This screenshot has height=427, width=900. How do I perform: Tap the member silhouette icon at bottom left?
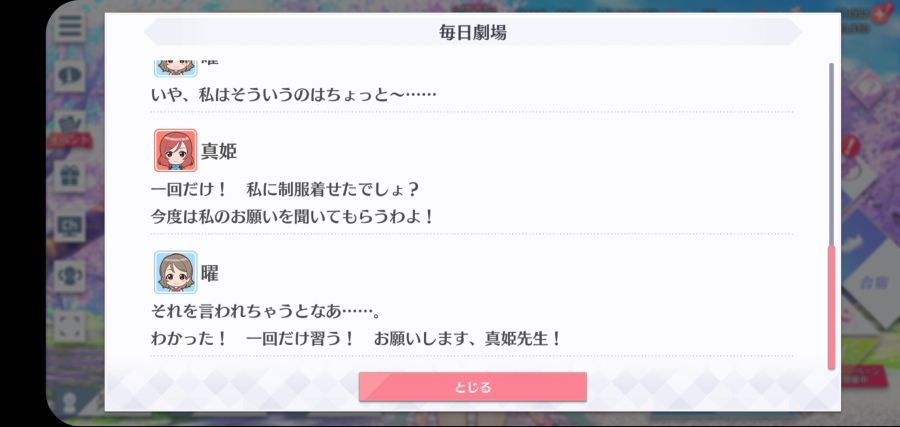[71, 402]
